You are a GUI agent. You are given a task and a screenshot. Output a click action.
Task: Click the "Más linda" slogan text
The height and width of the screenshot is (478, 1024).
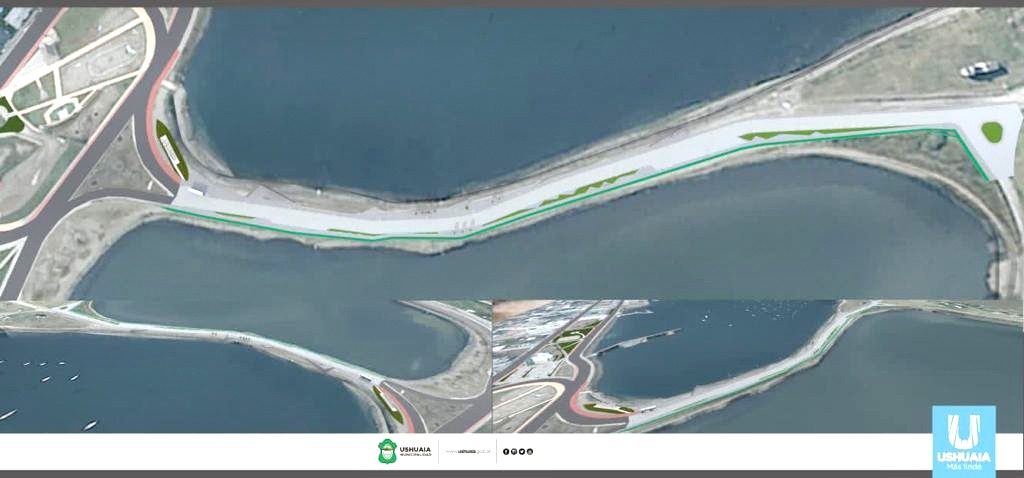pos(963,465)
